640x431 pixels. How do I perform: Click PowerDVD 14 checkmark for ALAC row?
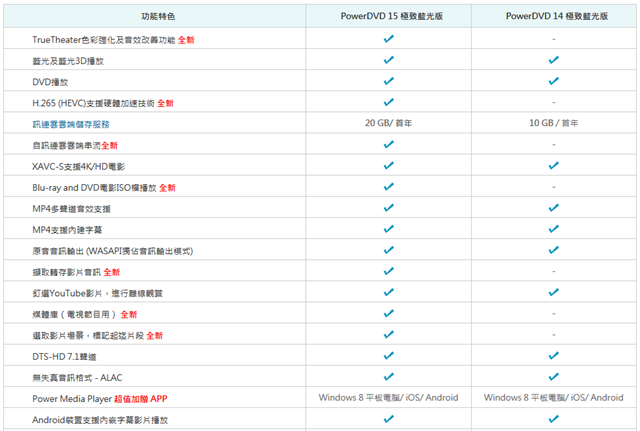point(553,377)
